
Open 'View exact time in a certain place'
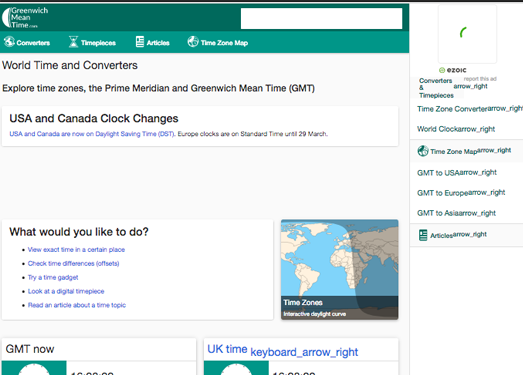[76, 250]
